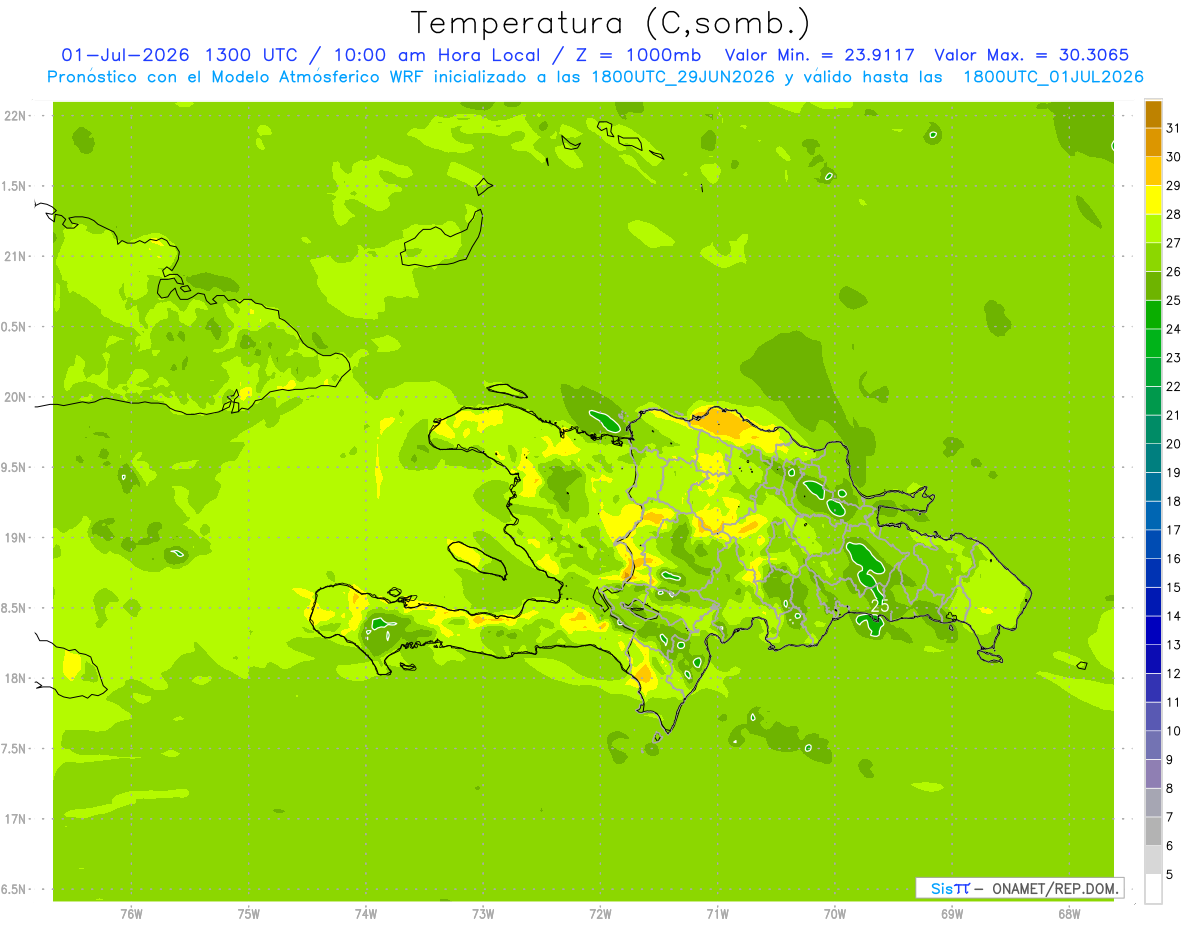This screenshot has width=1200, height=927.
Task: Click the "18N" latitude axis label
Action: pyautogui.click(x=15, y=678)
